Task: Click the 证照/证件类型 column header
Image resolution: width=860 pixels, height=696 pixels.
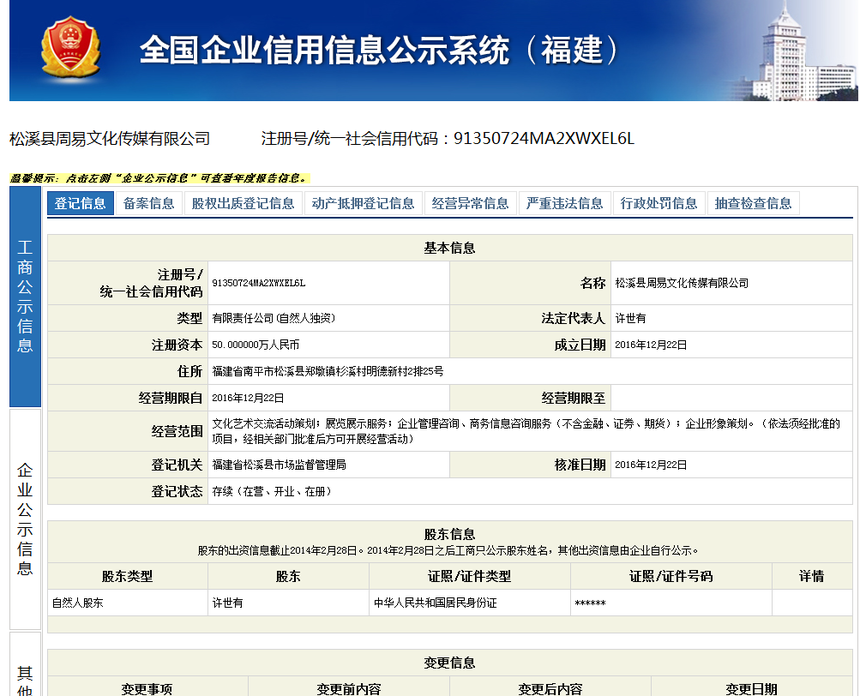Action: tap(469, 576)
